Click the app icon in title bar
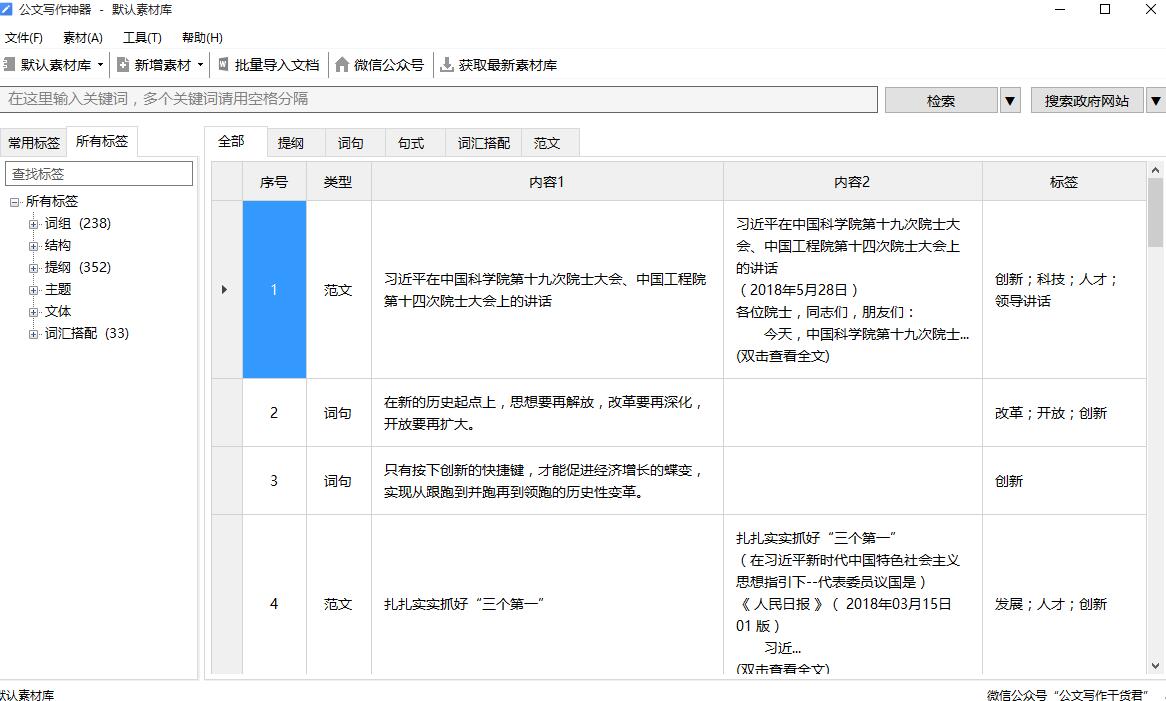 pyautogui.click(x=8, y=9)
